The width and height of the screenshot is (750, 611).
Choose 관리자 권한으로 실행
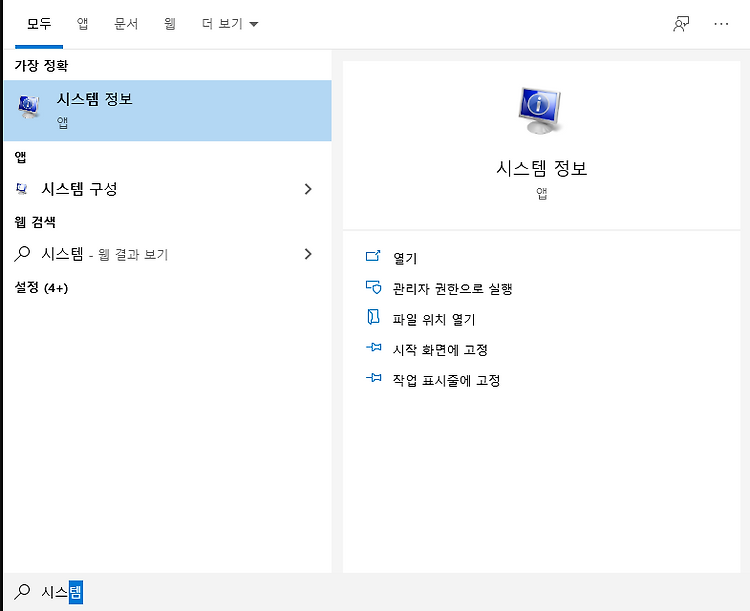tap(452, 289)
